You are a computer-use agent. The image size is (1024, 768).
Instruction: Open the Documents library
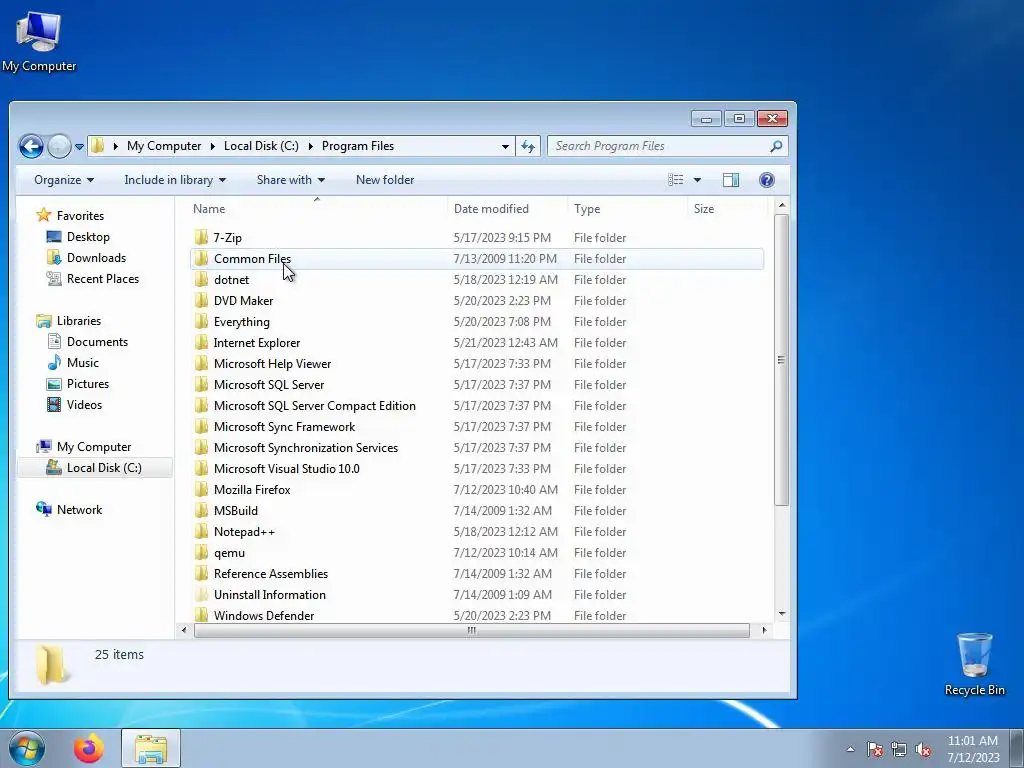click(x=97, y=342)
